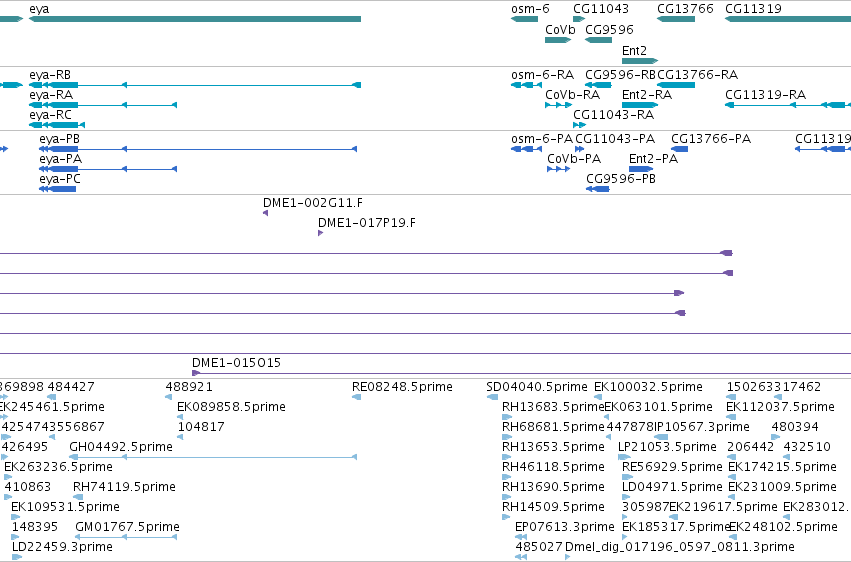Select the eya-RB transcript line
The width and height of the screenshot is (851, 562).
195,85
